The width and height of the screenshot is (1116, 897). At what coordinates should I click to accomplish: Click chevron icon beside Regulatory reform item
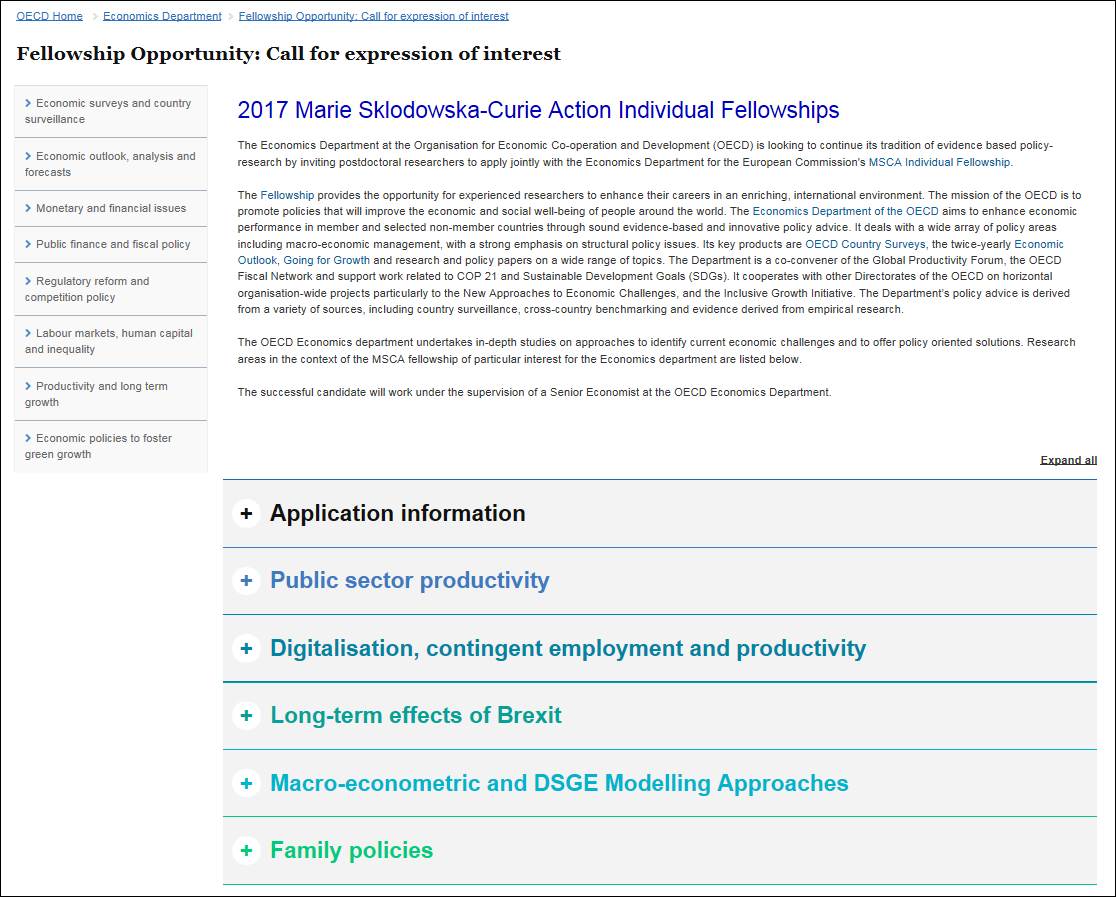28,280
